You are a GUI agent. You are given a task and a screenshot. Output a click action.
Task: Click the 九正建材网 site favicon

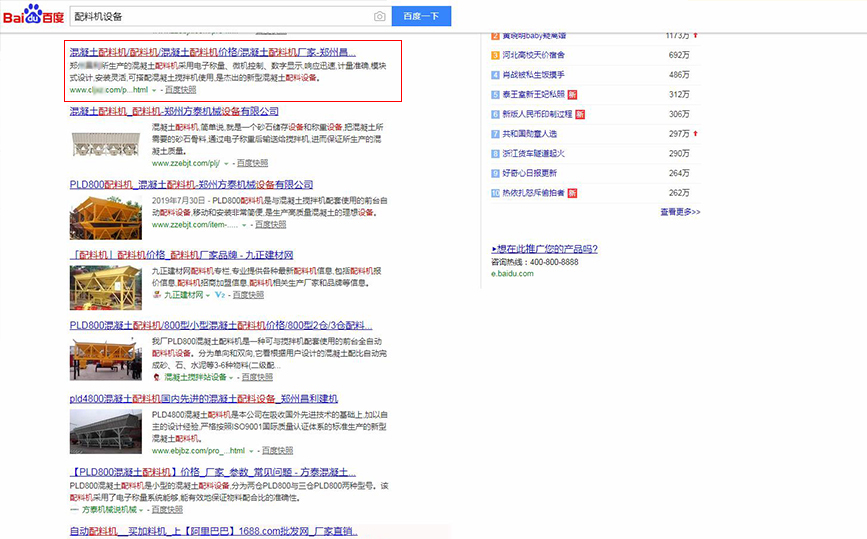157,295
